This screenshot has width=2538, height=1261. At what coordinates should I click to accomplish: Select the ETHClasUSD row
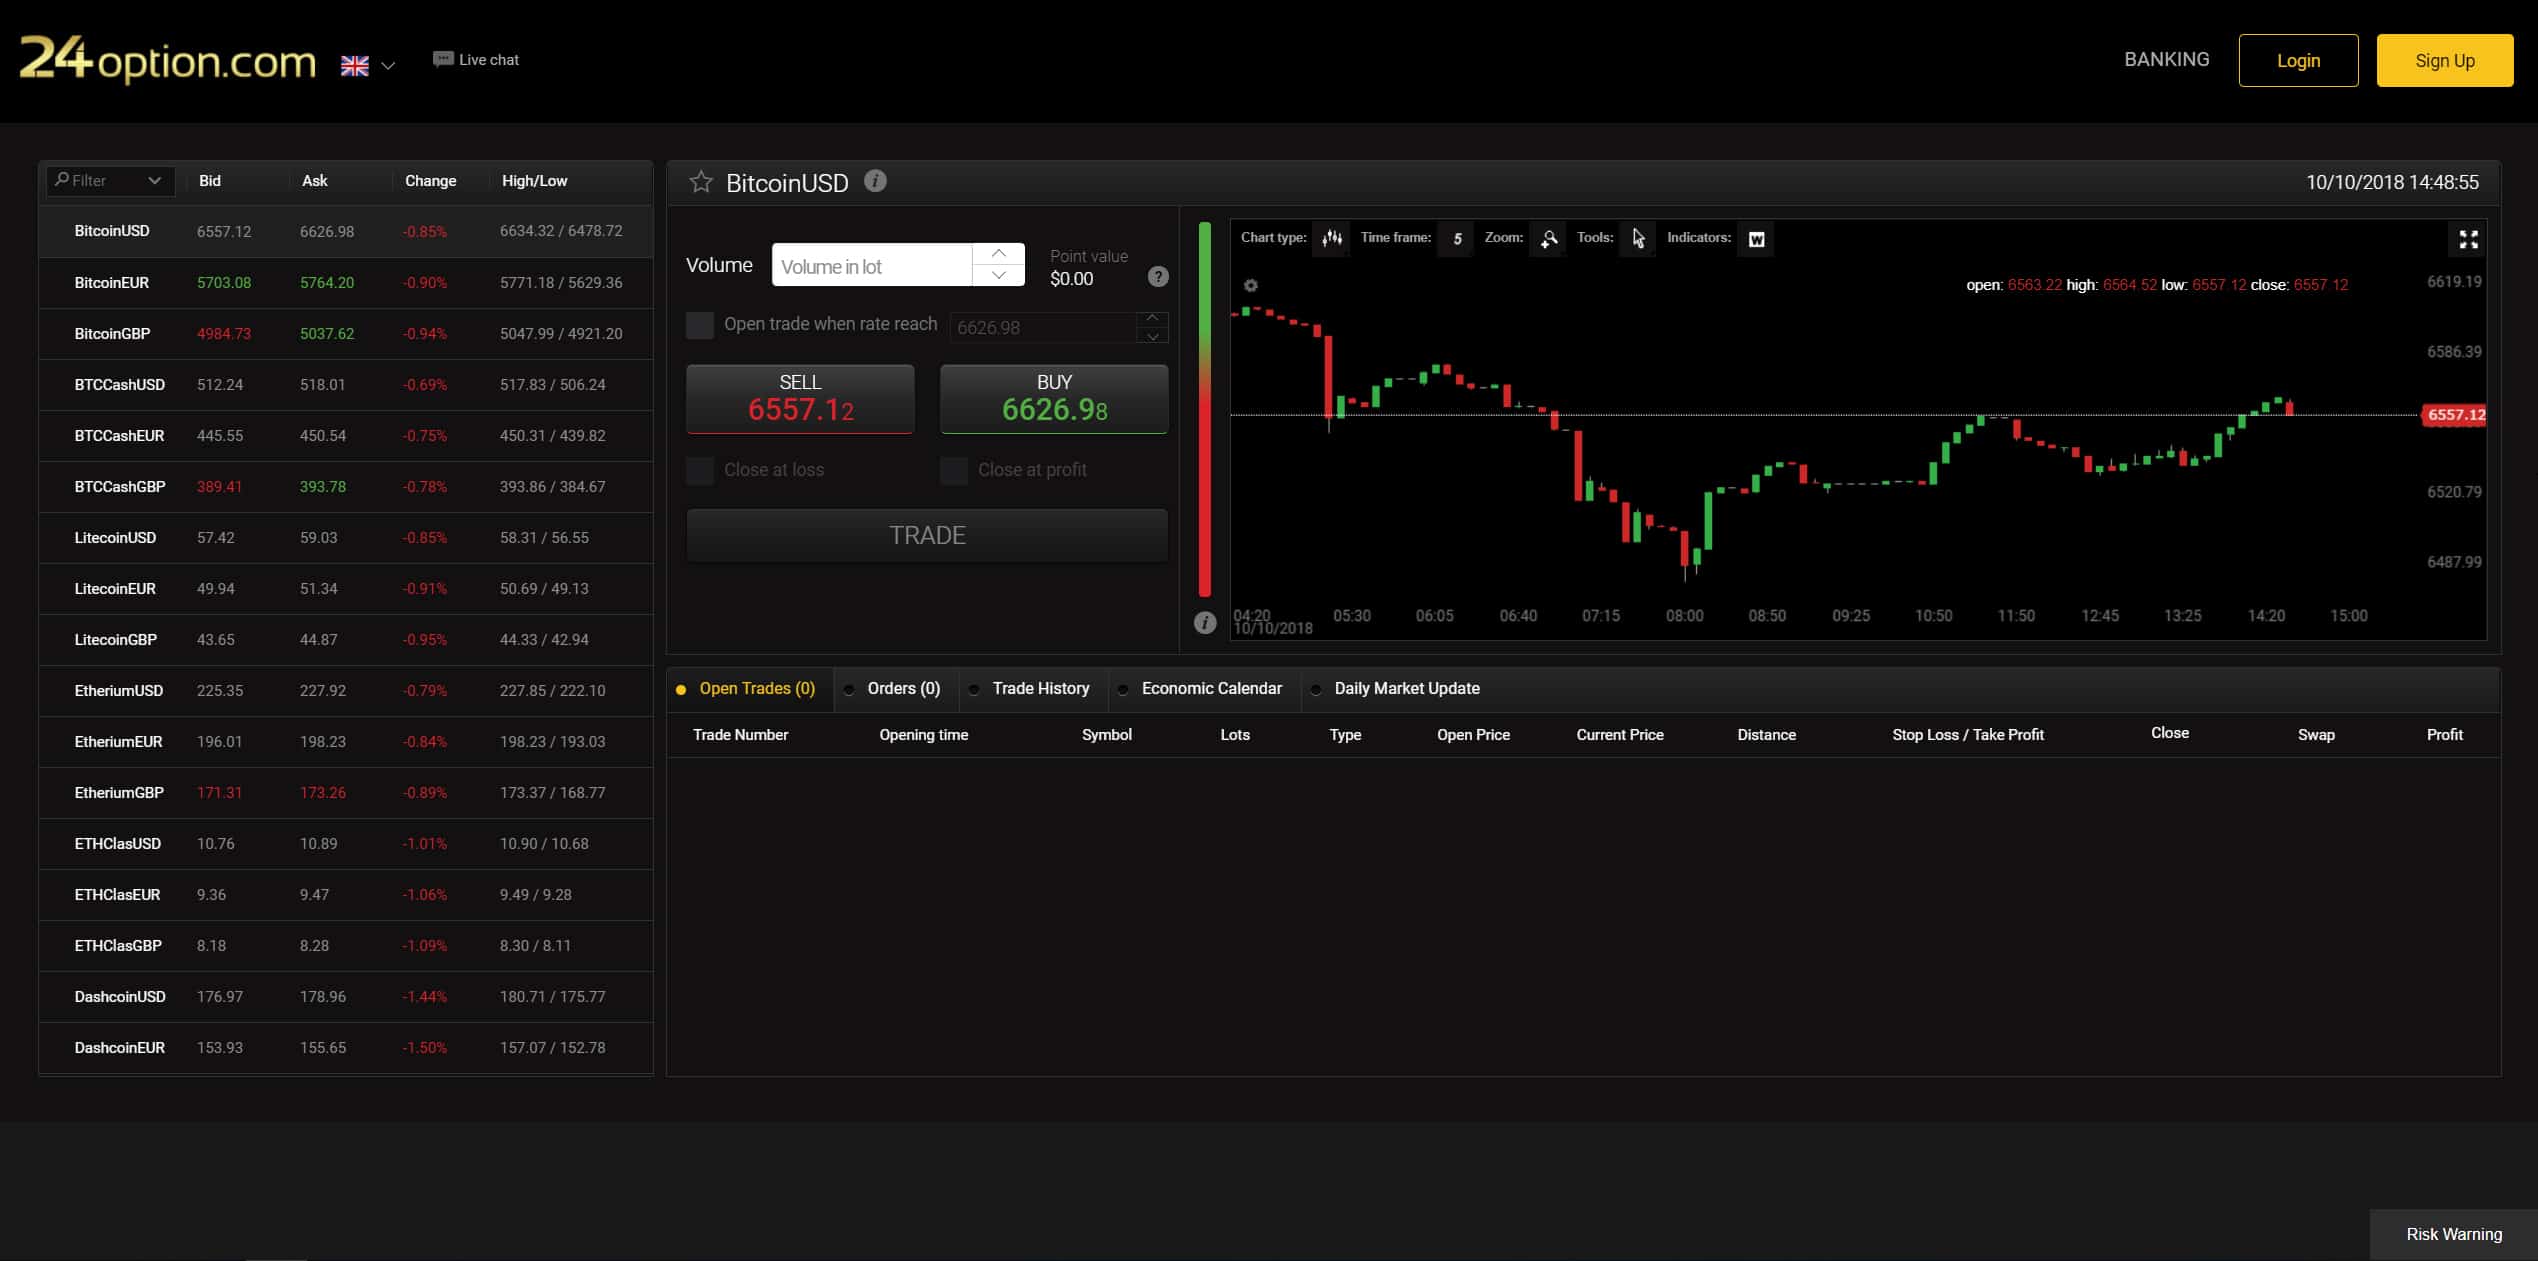tap(346, 844)
